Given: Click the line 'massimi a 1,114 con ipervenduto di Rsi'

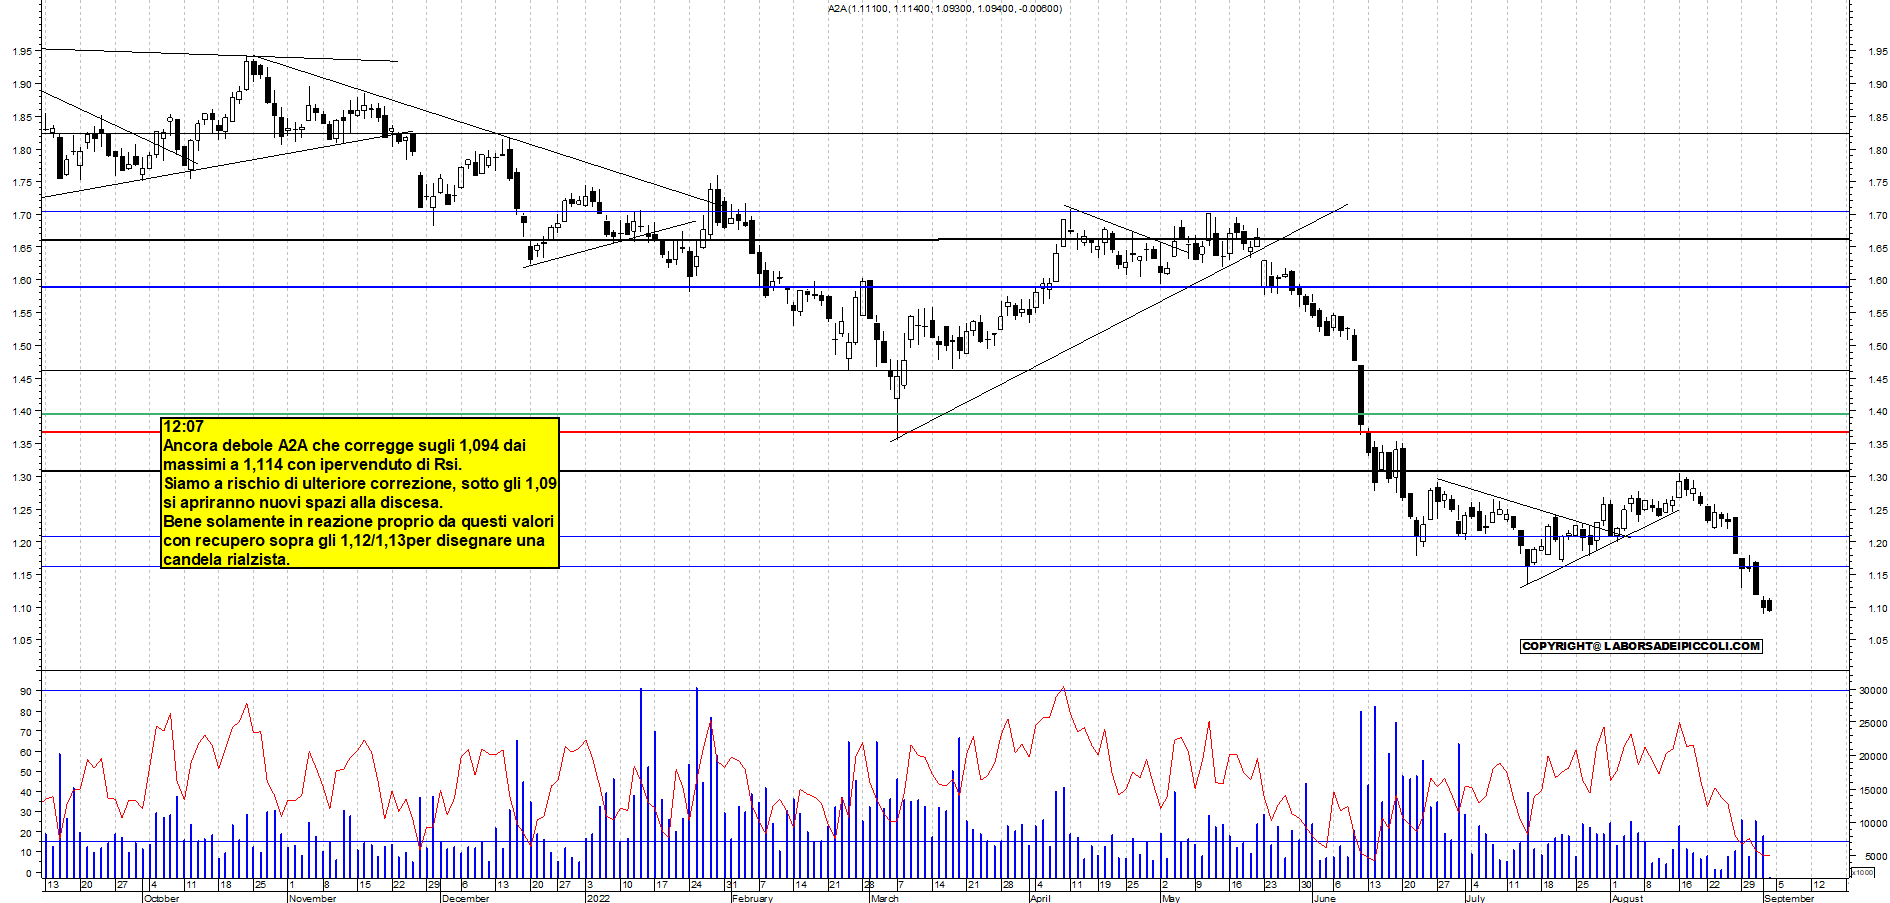Looking at the screenshot, I should pos(313,464).
